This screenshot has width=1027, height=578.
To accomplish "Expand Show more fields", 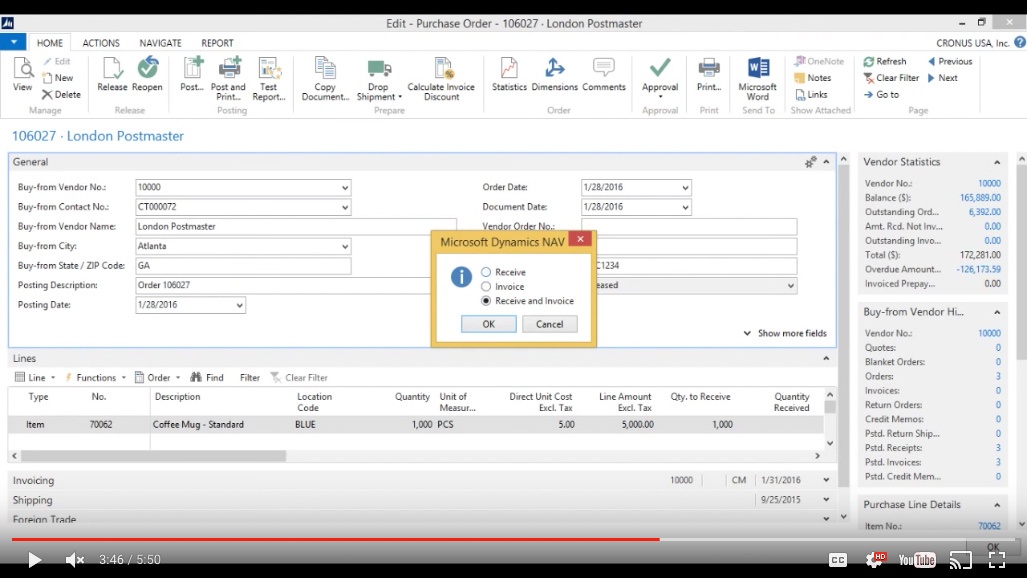I will pyautogui.click(x=785, y=333).
